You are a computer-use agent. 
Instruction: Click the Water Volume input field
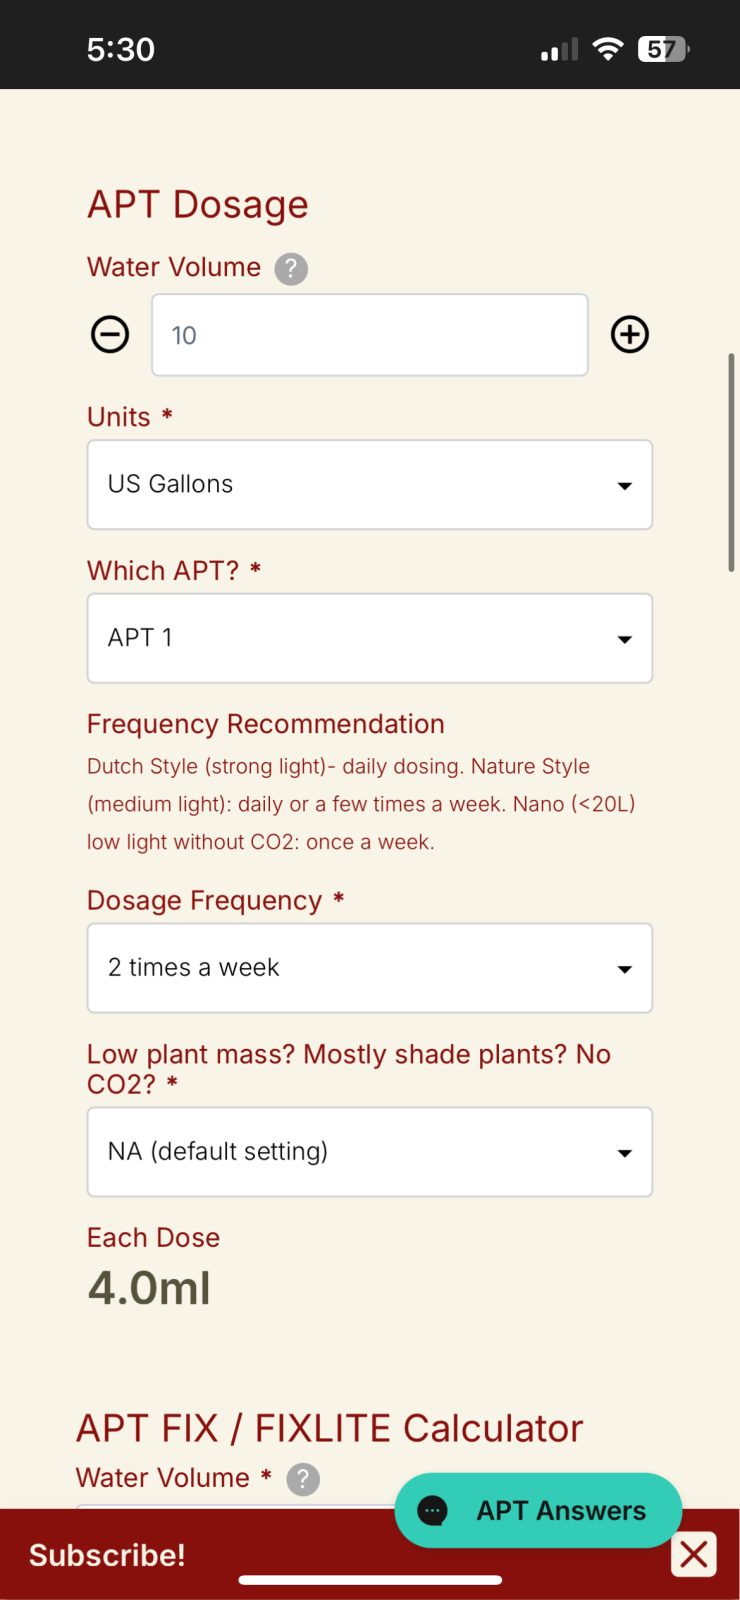pyautogui.click(x=369, y=335)
